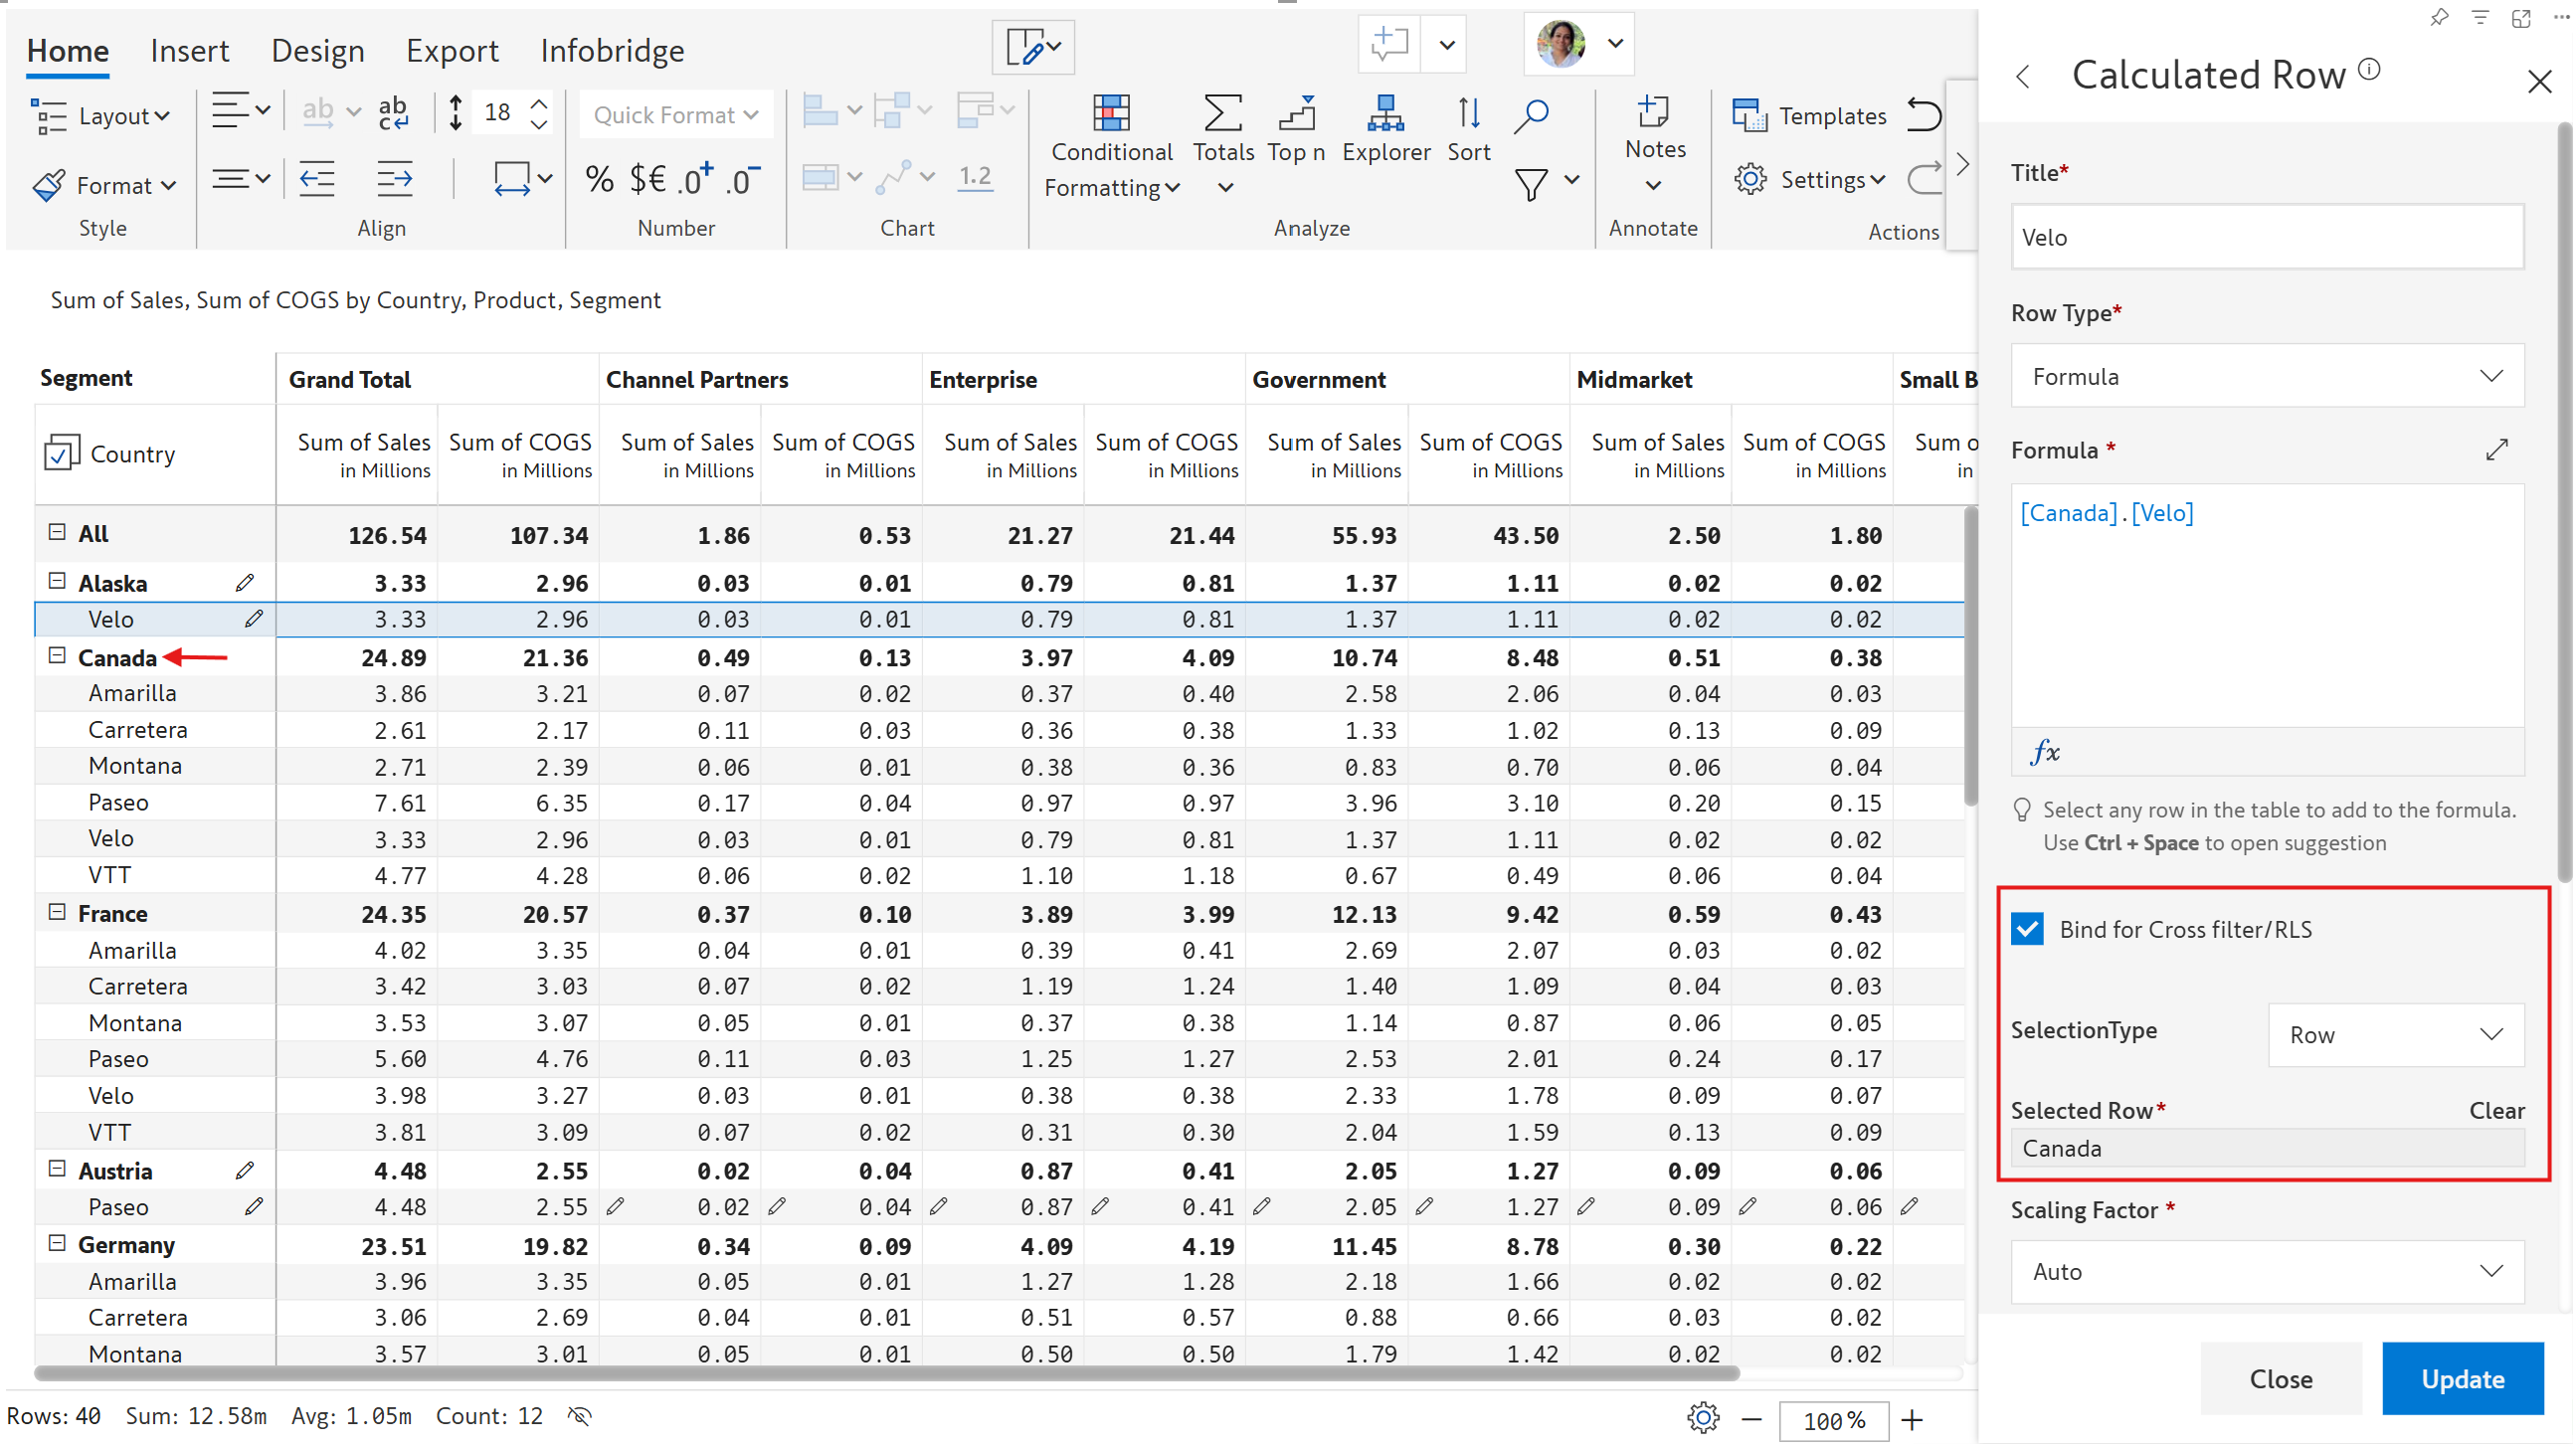The image size is (2576, 1448).
Task: Click the zoom in plus button
Action: coord(1911,1420)
